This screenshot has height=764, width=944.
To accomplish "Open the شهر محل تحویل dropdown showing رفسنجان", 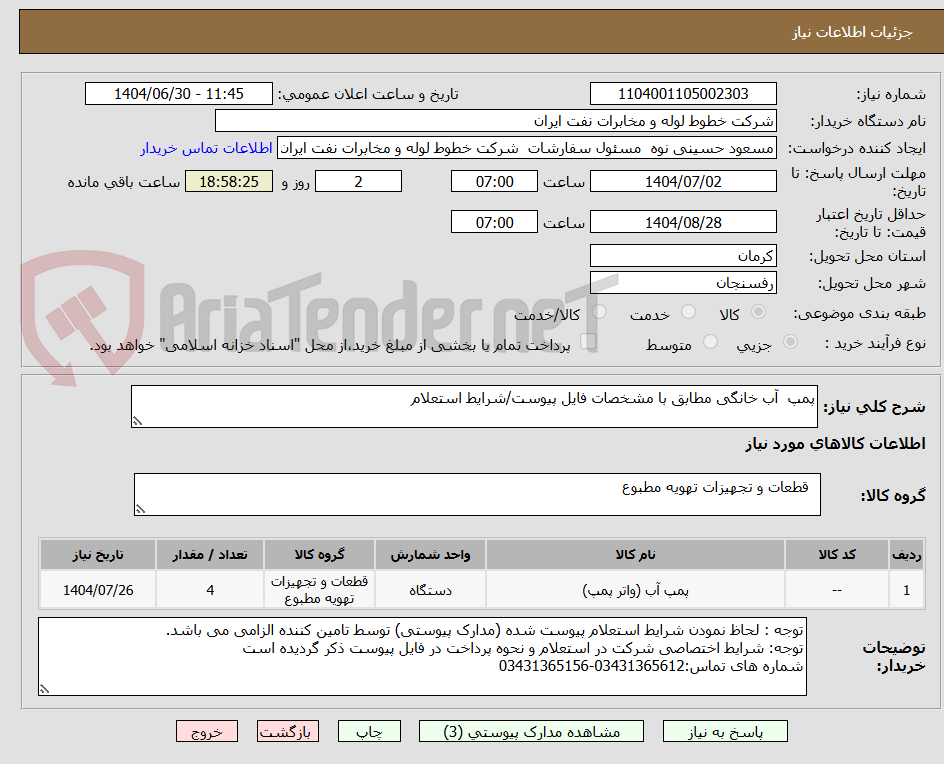I will pos(683,282).
